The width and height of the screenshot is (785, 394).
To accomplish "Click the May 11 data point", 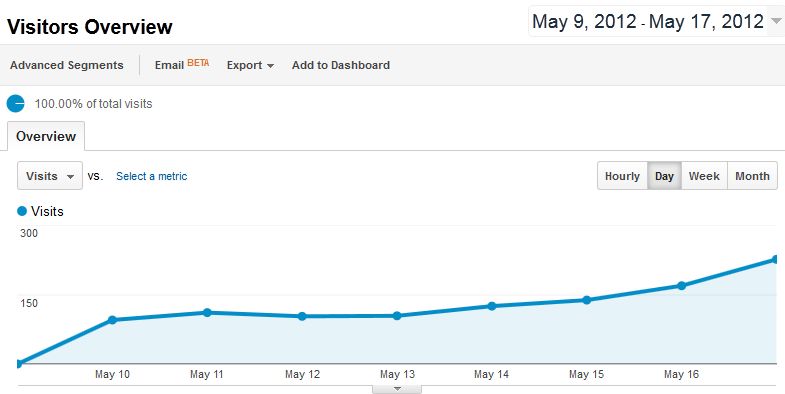I will coord(207,312).
